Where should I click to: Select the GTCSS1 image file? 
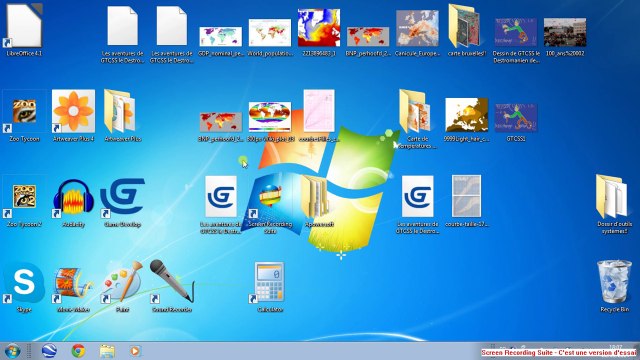(x=516, y=118)
